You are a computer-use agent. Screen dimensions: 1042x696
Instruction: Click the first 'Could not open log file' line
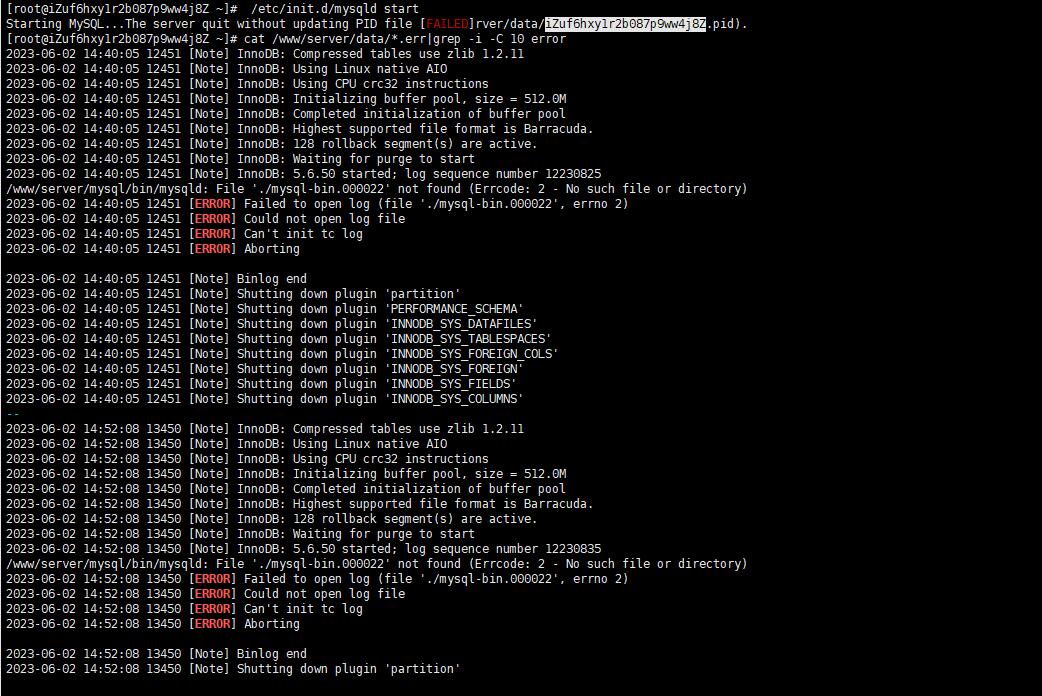coord(205,219)
